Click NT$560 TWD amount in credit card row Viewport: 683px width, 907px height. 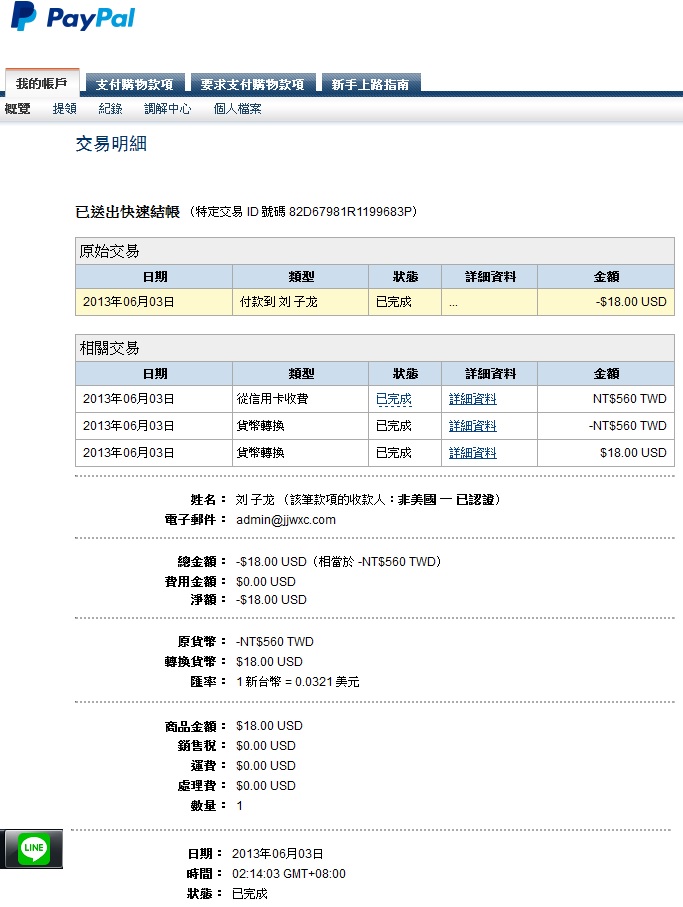click(629, 399)
